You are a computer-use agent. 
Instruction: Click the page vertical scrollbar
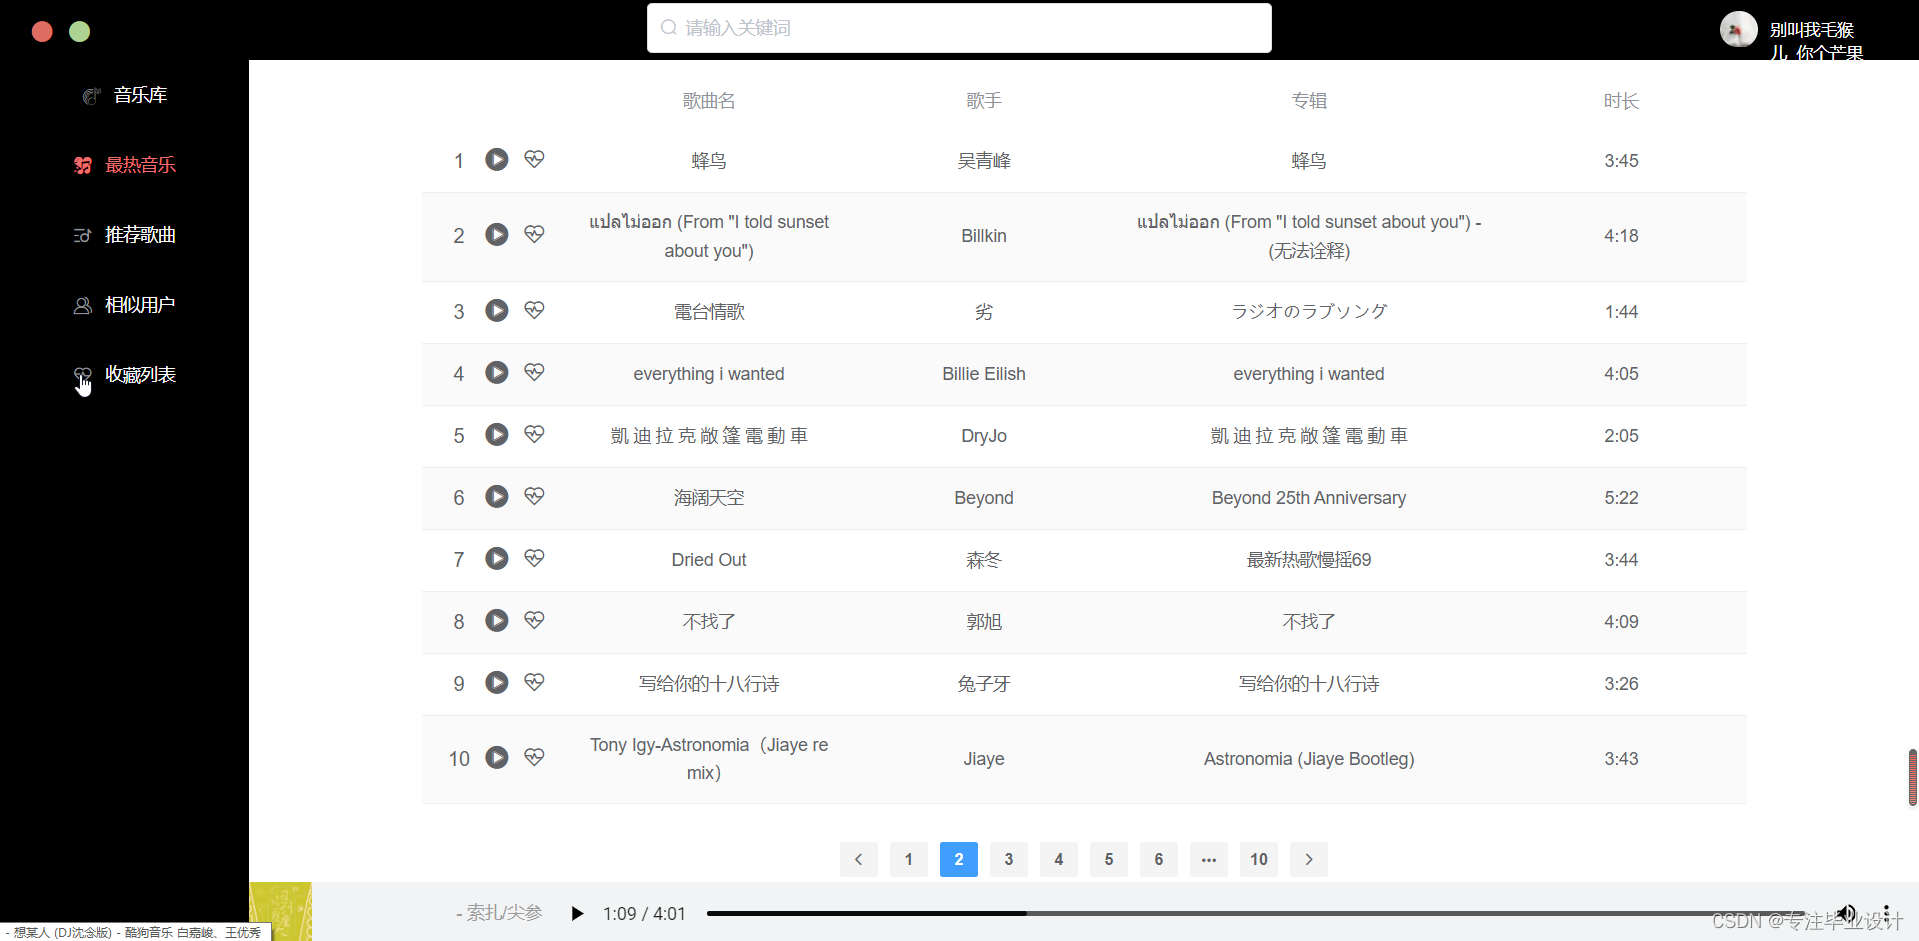1912,777
